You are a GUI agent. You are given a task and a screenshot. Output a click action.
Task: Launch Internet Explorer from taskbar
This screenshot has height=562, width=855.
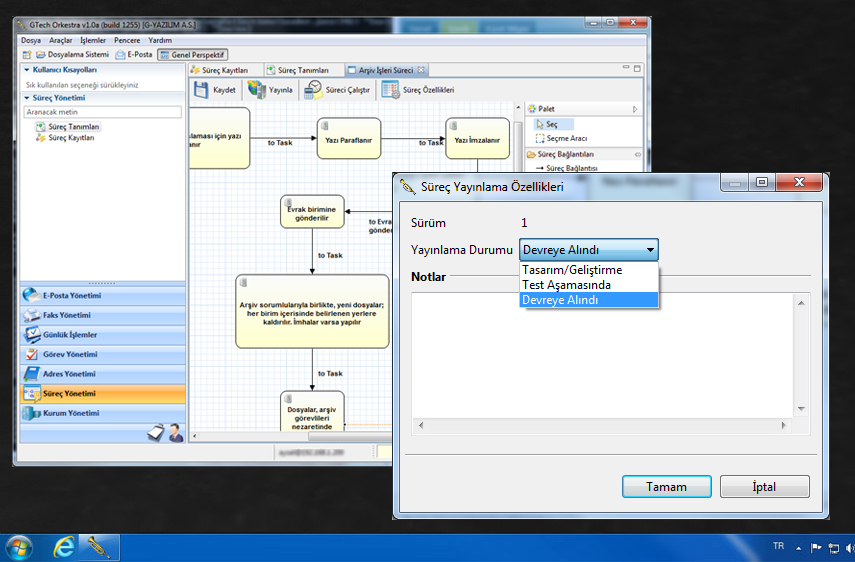(x=64, y=547)
